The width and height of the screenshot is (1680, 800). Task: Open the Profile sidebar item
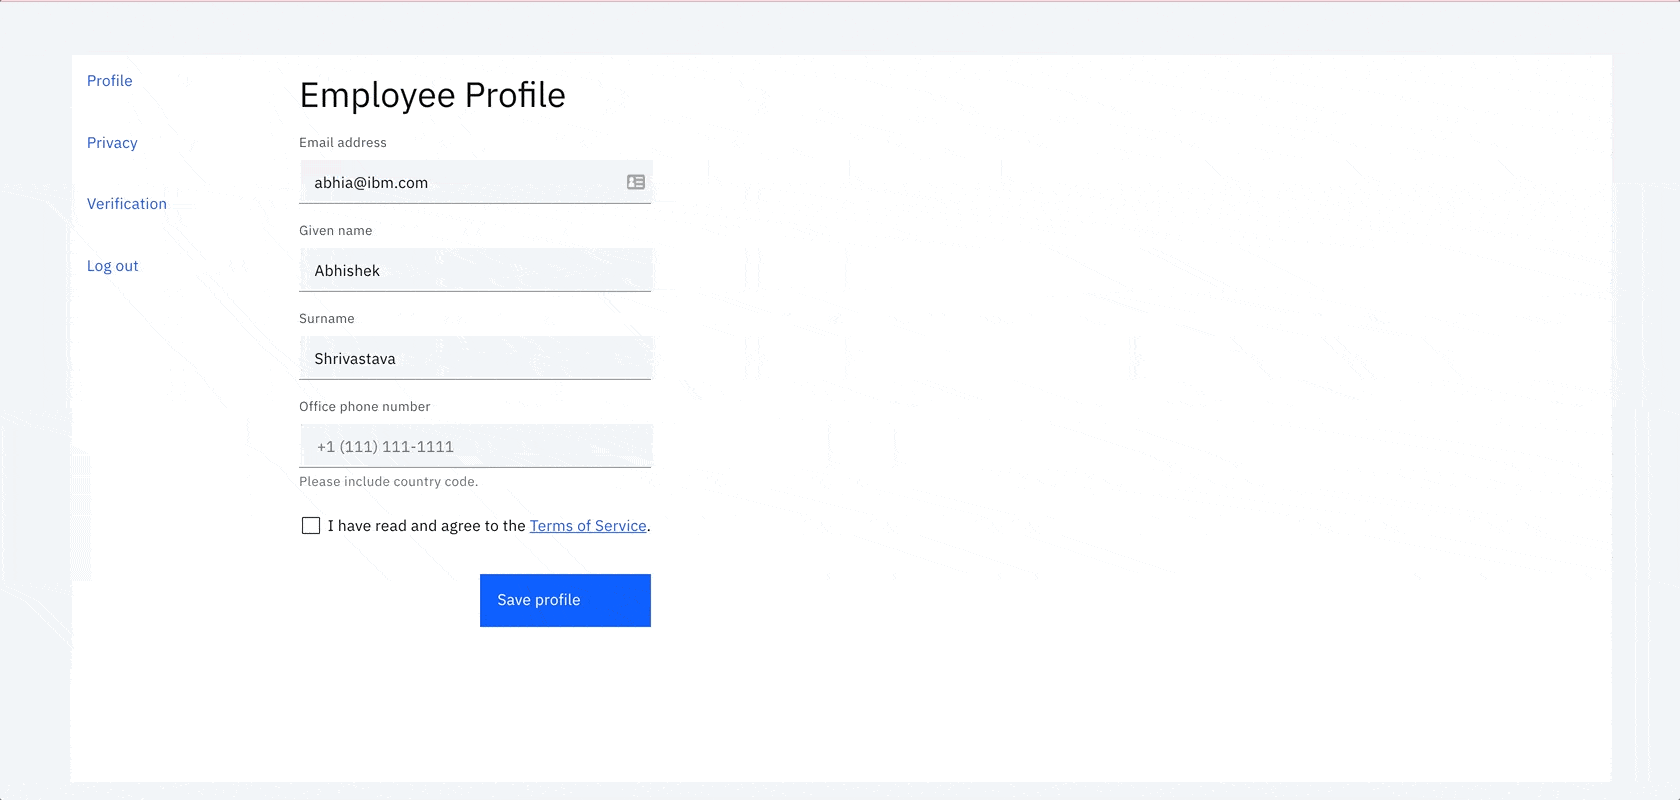click(110, 81)
